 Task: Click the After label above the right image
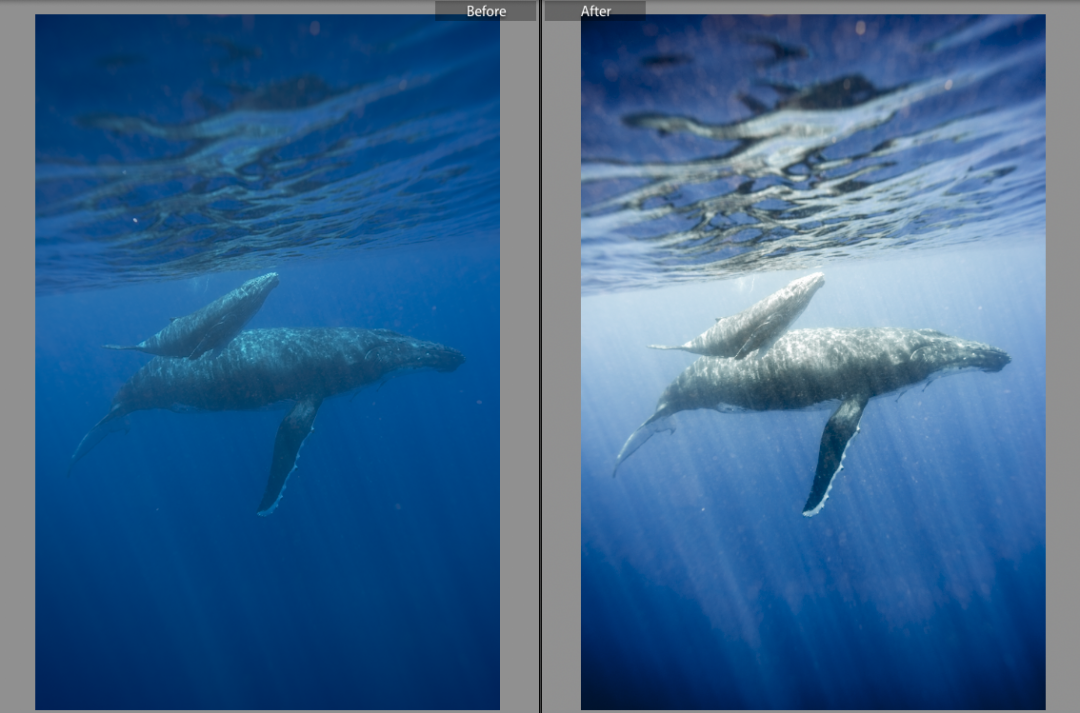[597, 11]
